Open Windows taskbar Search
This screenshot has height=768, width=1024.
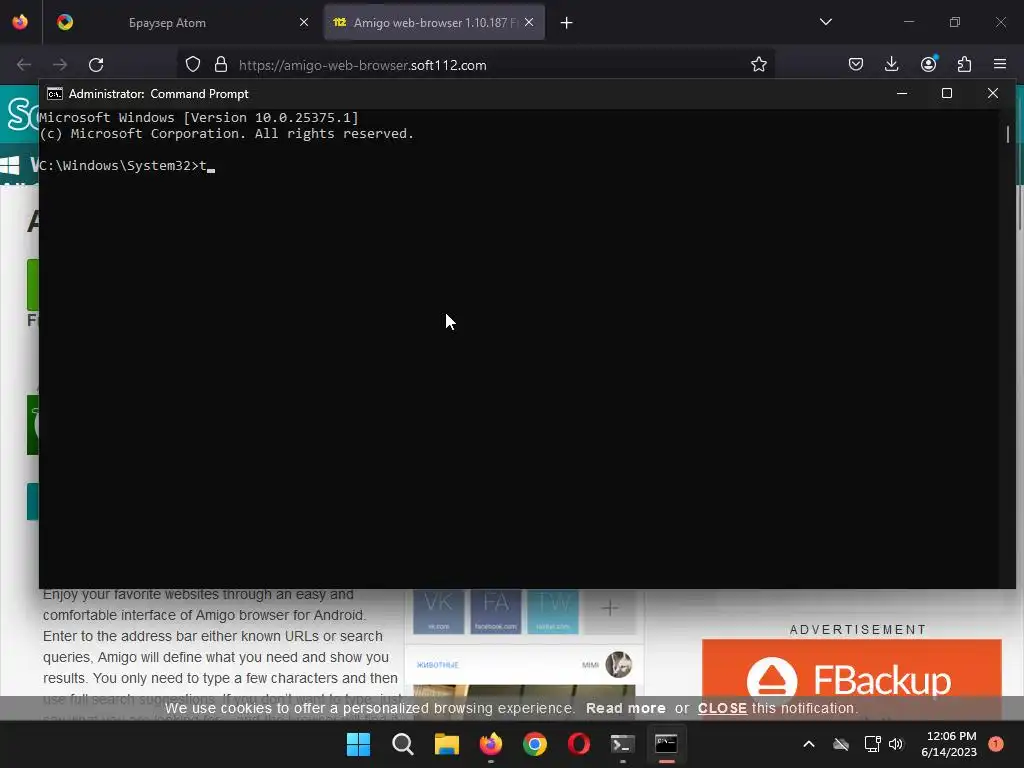pos(402,744)
